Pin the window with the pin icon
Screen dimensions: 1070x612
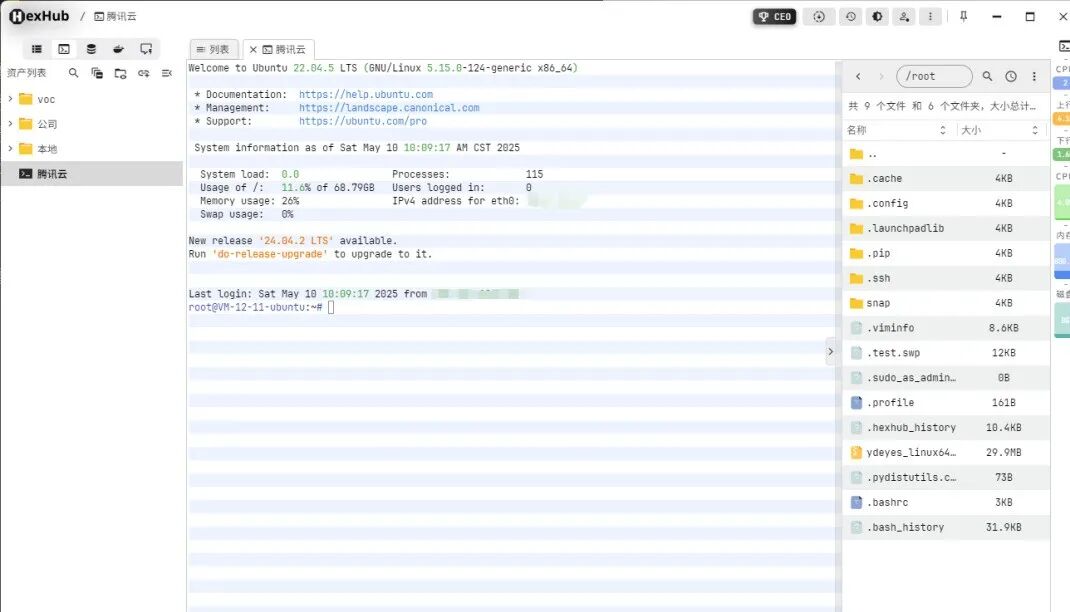[964, 16]
